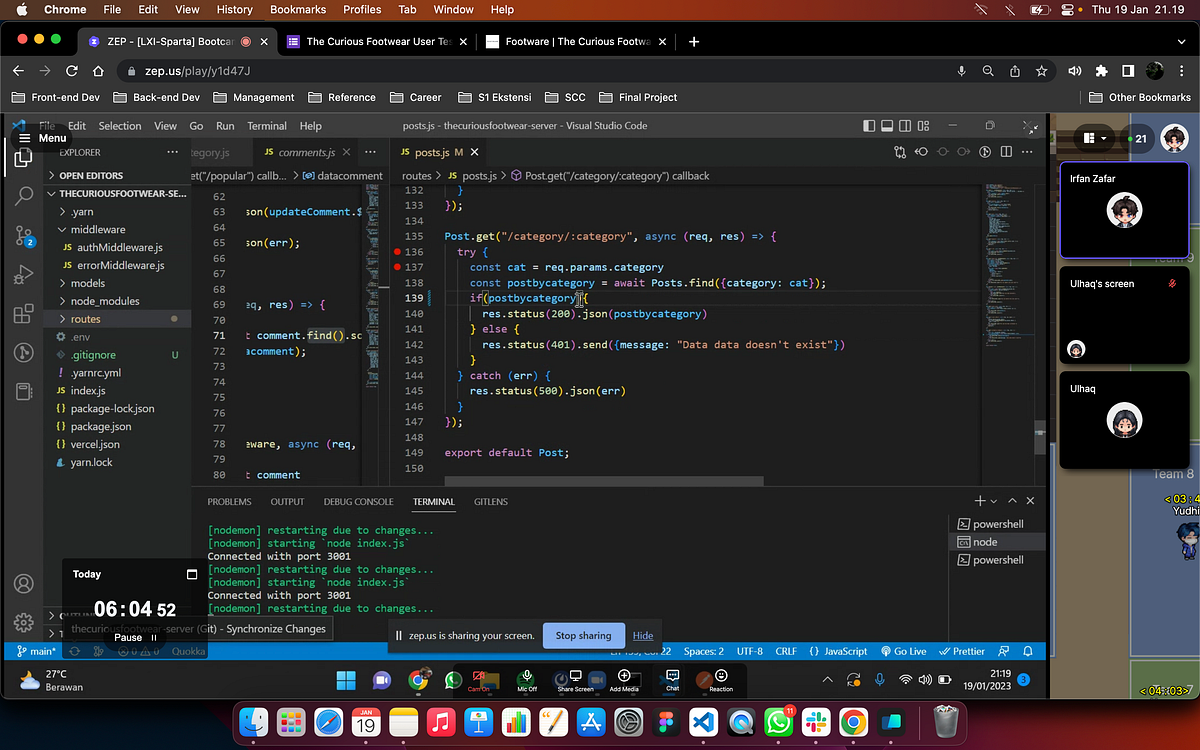Open the Terminal menu in VS Code
Viewport: 1200px width, 750px height.
click(266, 126)
